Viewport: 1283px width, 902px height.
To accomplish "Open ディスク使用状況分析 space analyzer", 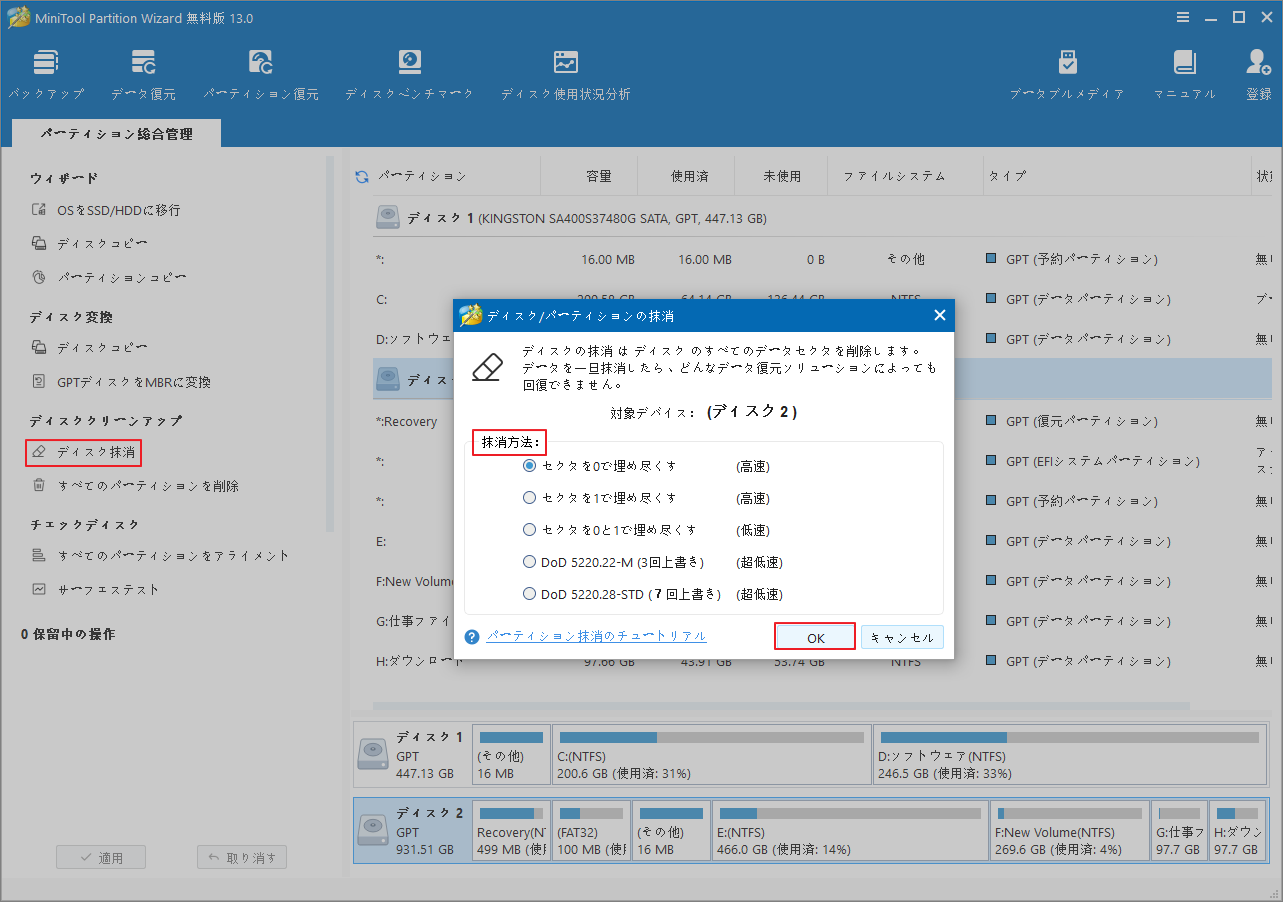I will click(x=566, y=74).
